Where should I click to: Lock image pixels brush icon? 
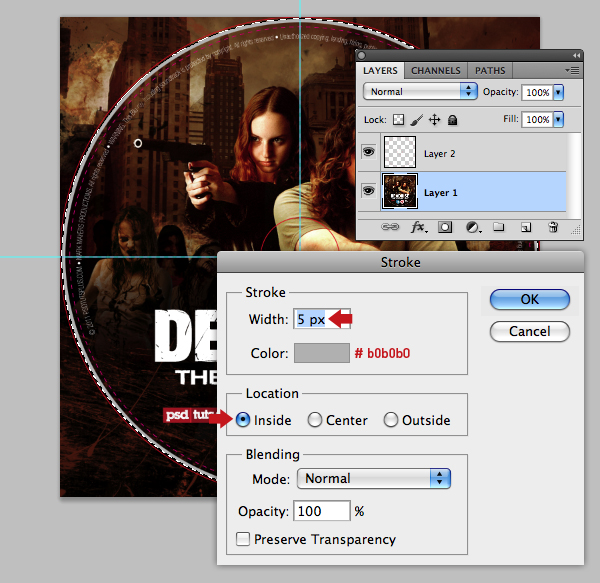(x=416, y=120)
